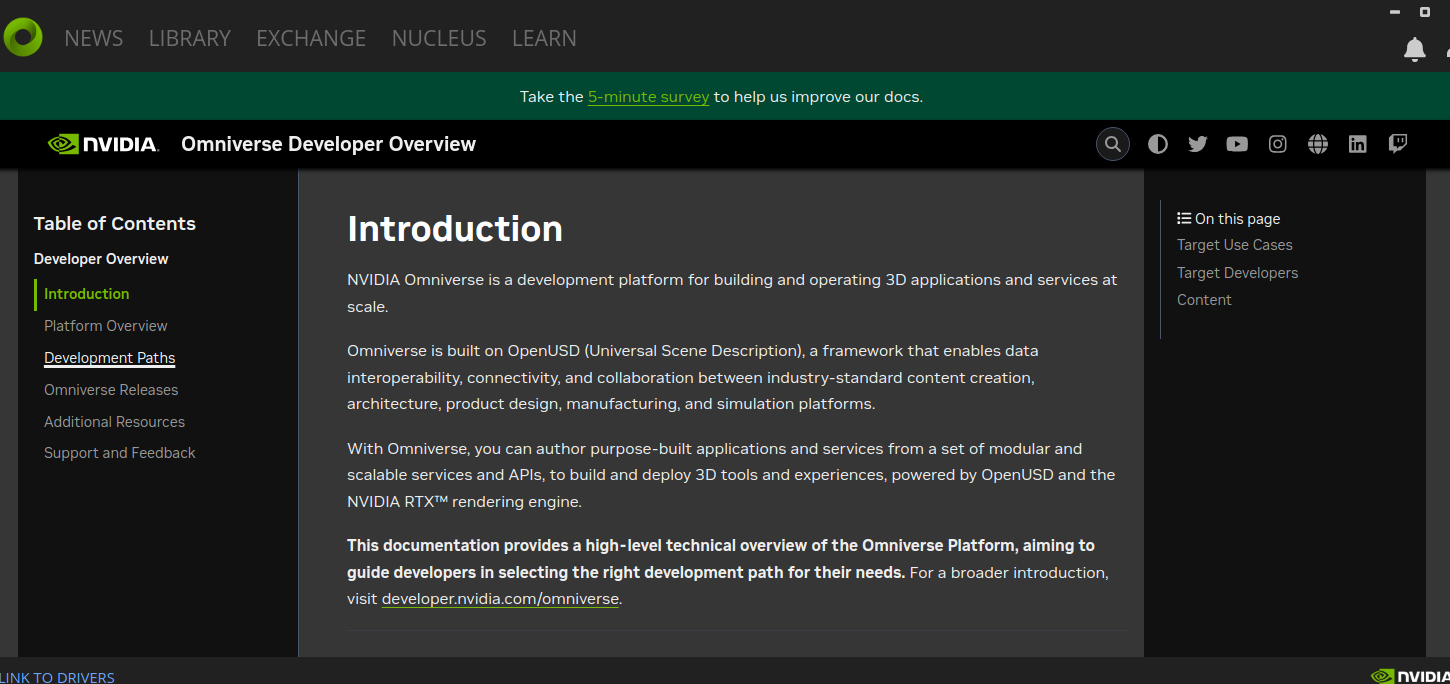Jump to Target Developers section

pos(1238,273)
